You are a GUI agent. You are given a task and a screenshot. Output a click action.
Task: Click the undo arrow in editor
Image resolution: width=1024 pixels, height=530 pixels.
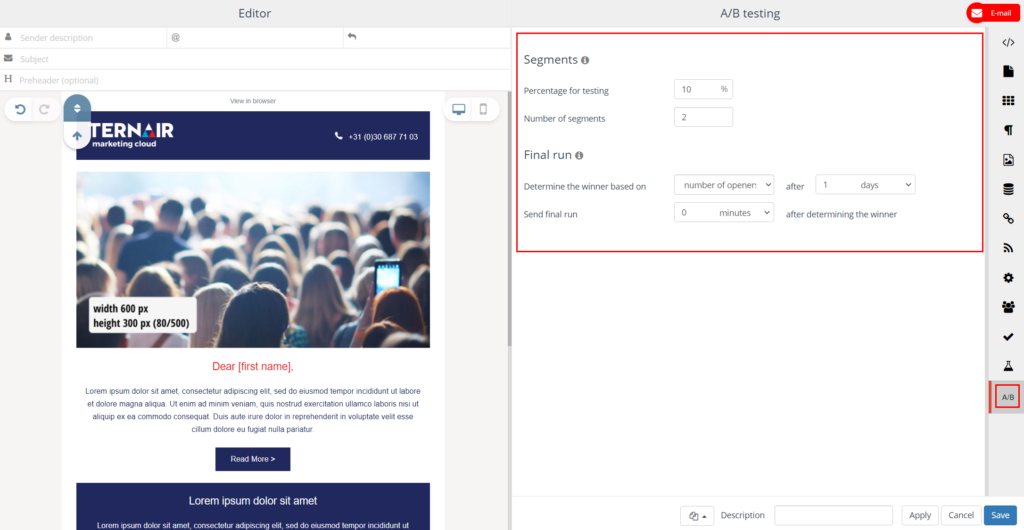tap(20, 110)
